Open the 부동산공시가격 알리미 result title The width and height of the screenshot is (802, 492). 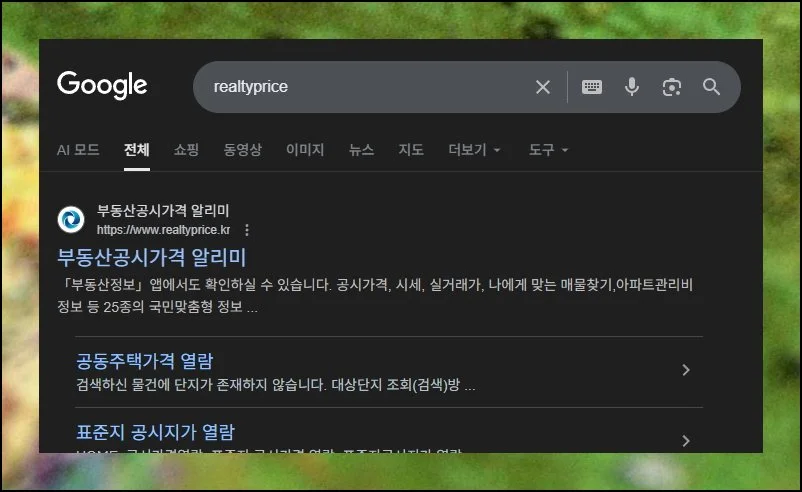point(152,256)
